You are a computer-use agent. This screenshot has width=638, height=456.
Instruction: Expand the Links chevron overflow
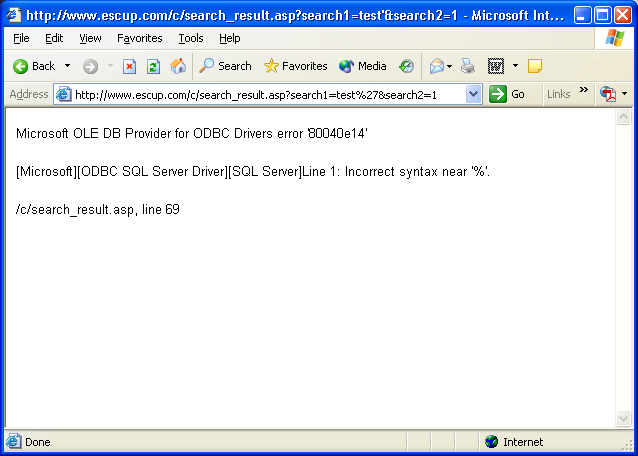[584, 90]
